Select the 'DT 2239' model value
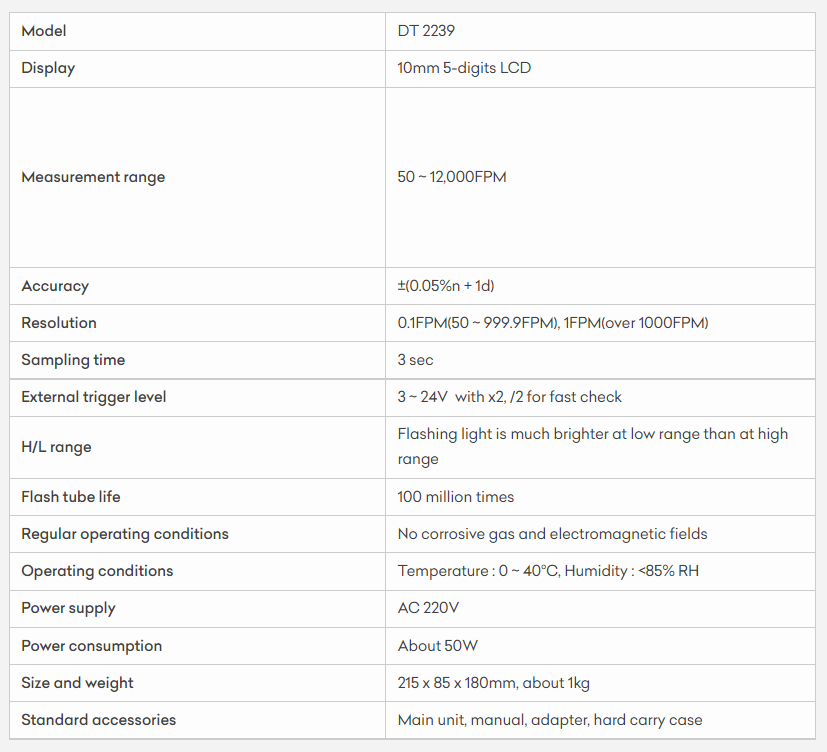This screenshot has width=827, height=752. point(427,31)
